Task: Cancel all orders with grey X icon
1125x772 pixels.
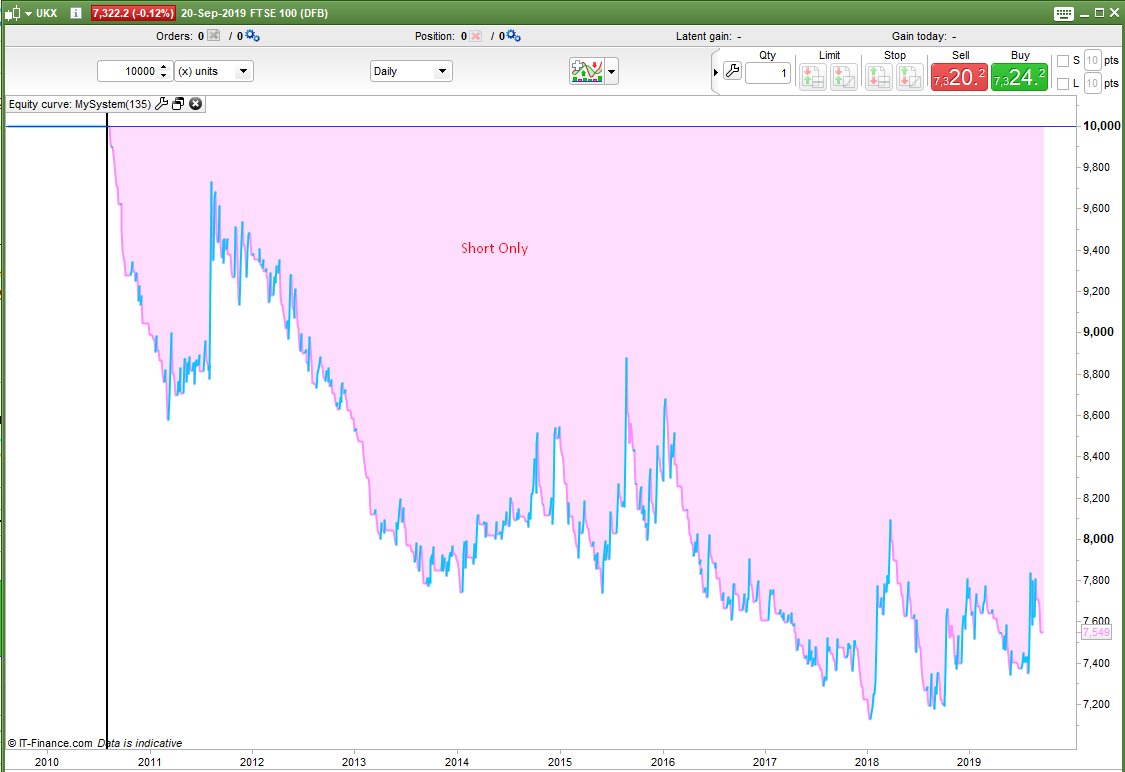Action: (214, 35)
